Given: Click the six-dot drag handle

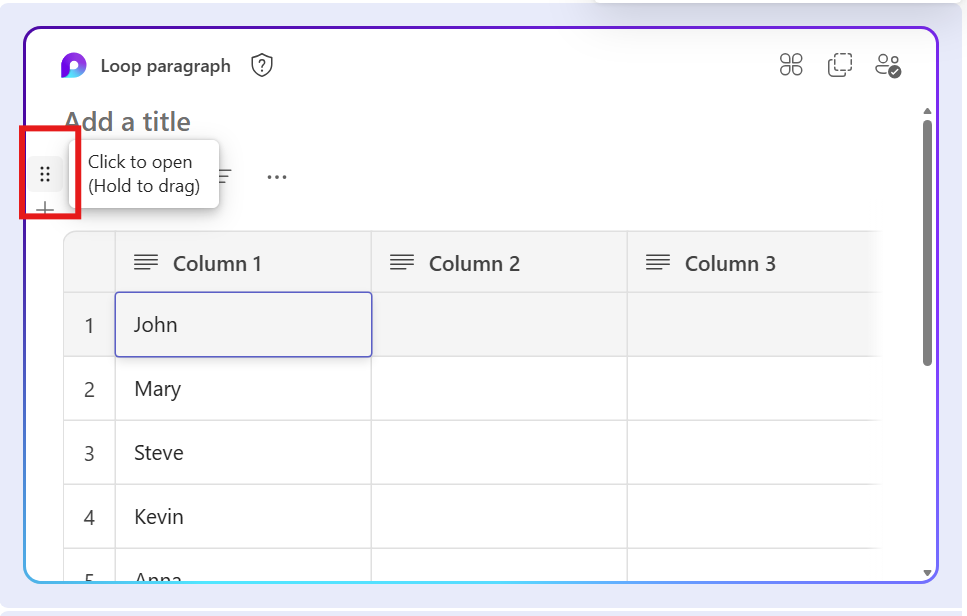Looking at the screenshot, I should pos(45,174).
